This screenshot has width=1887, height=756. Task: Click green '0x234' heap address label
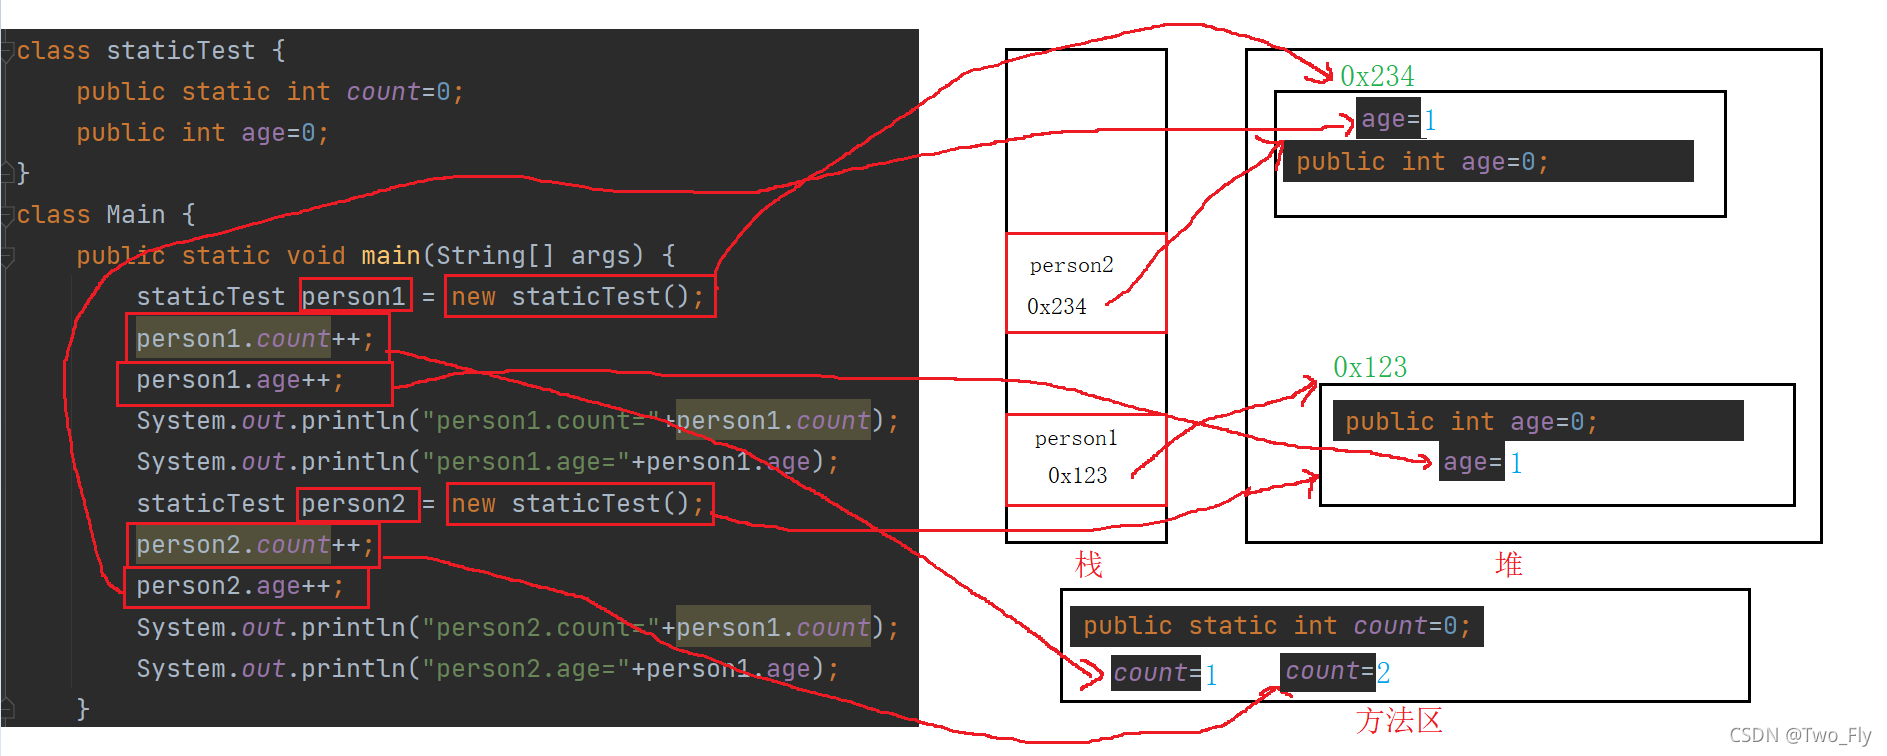coord(1377,76)
